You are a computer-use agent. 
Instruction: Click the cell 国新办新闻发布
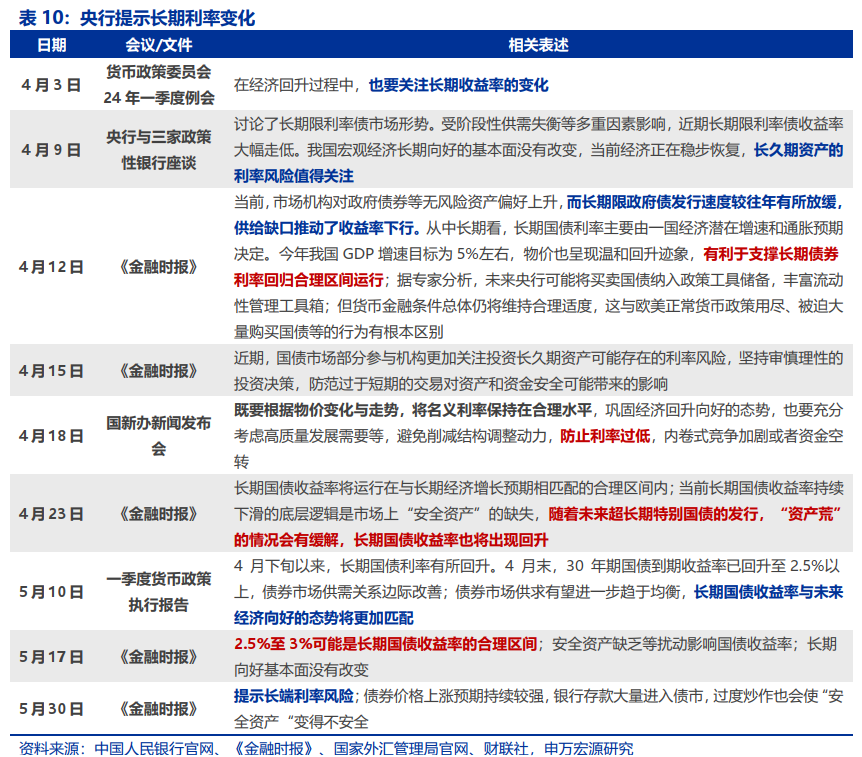click(x=158, y=423)
